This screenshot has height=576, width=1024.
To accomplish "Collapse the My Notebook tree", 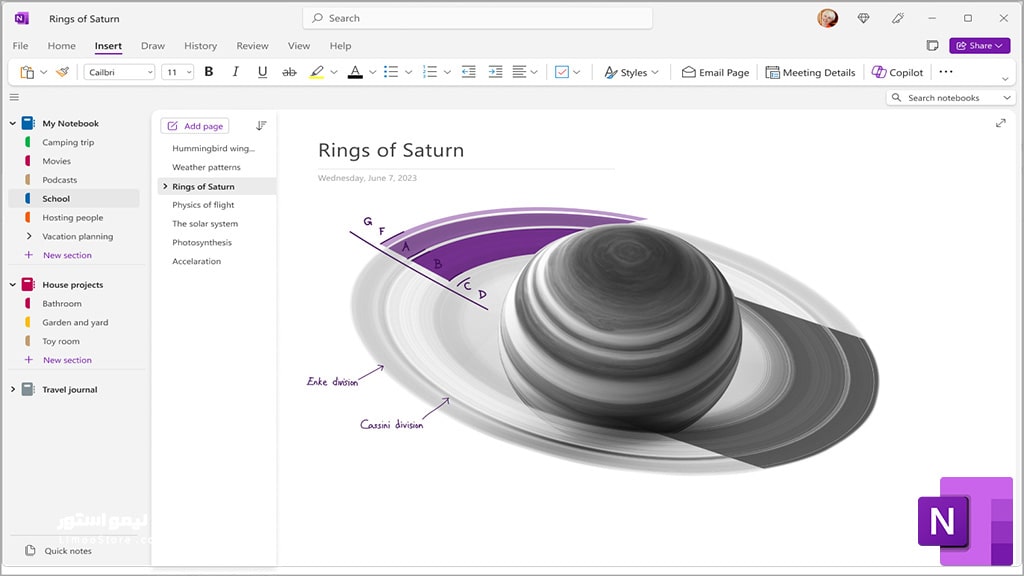I will (x=12, y=123).
